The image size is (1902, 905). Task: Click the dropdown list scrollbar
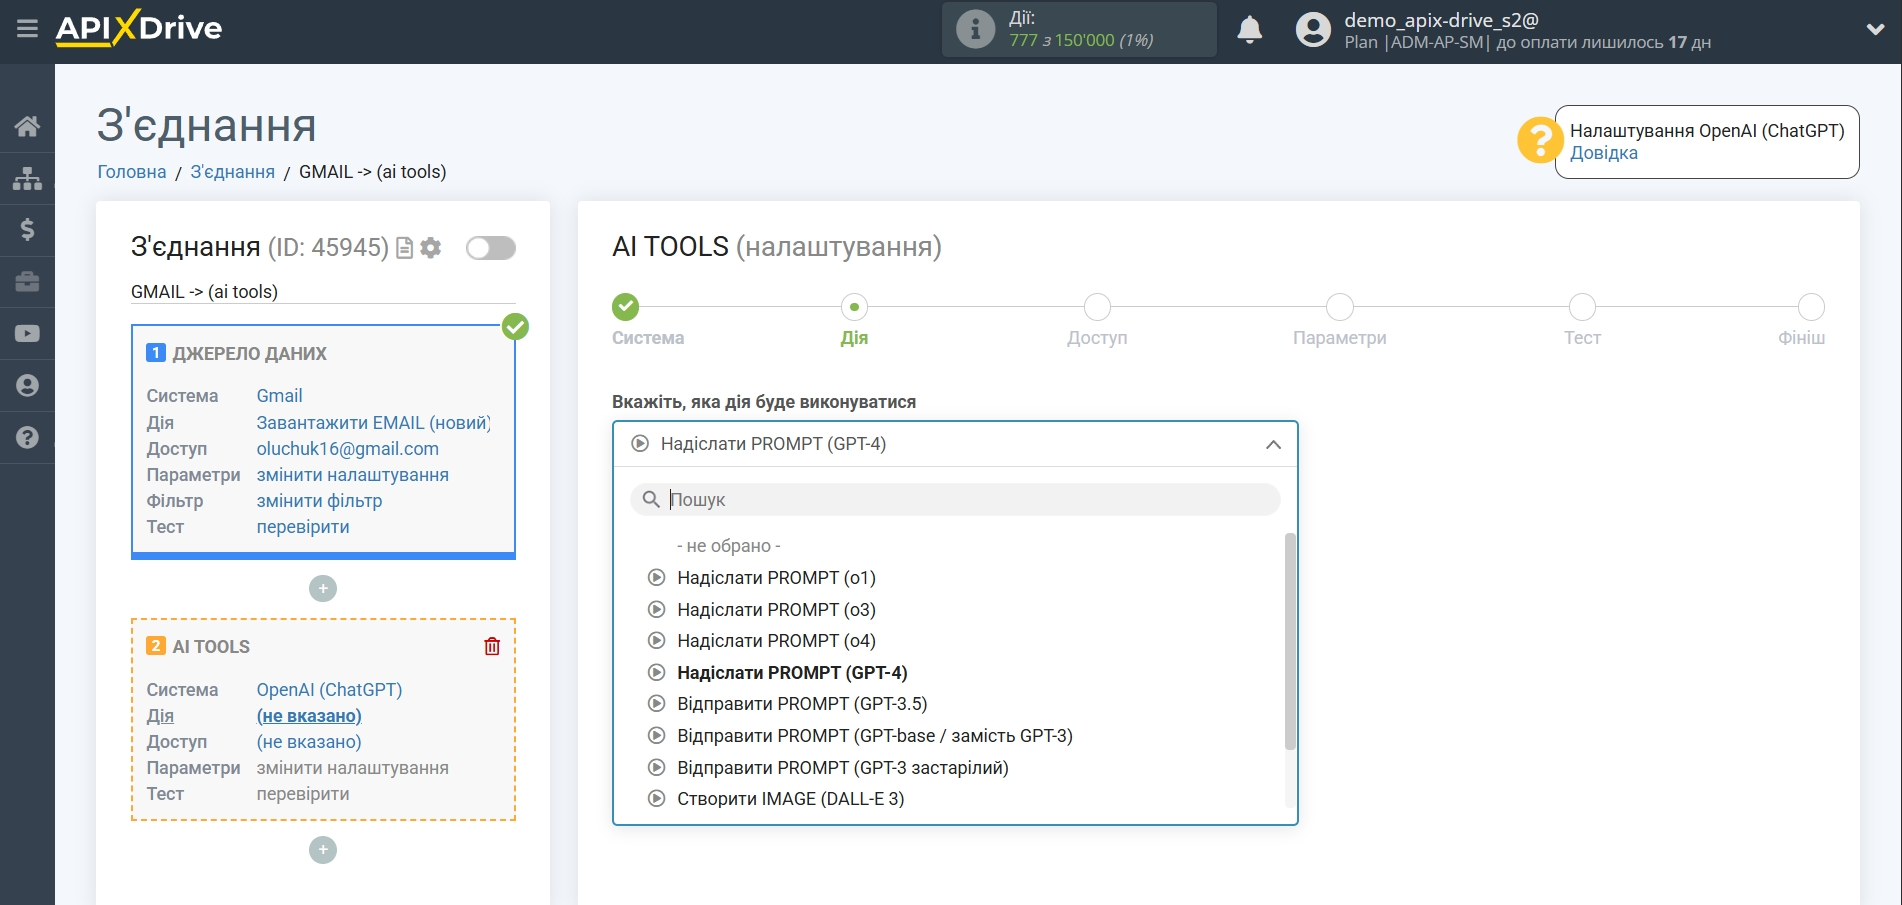1290,641
